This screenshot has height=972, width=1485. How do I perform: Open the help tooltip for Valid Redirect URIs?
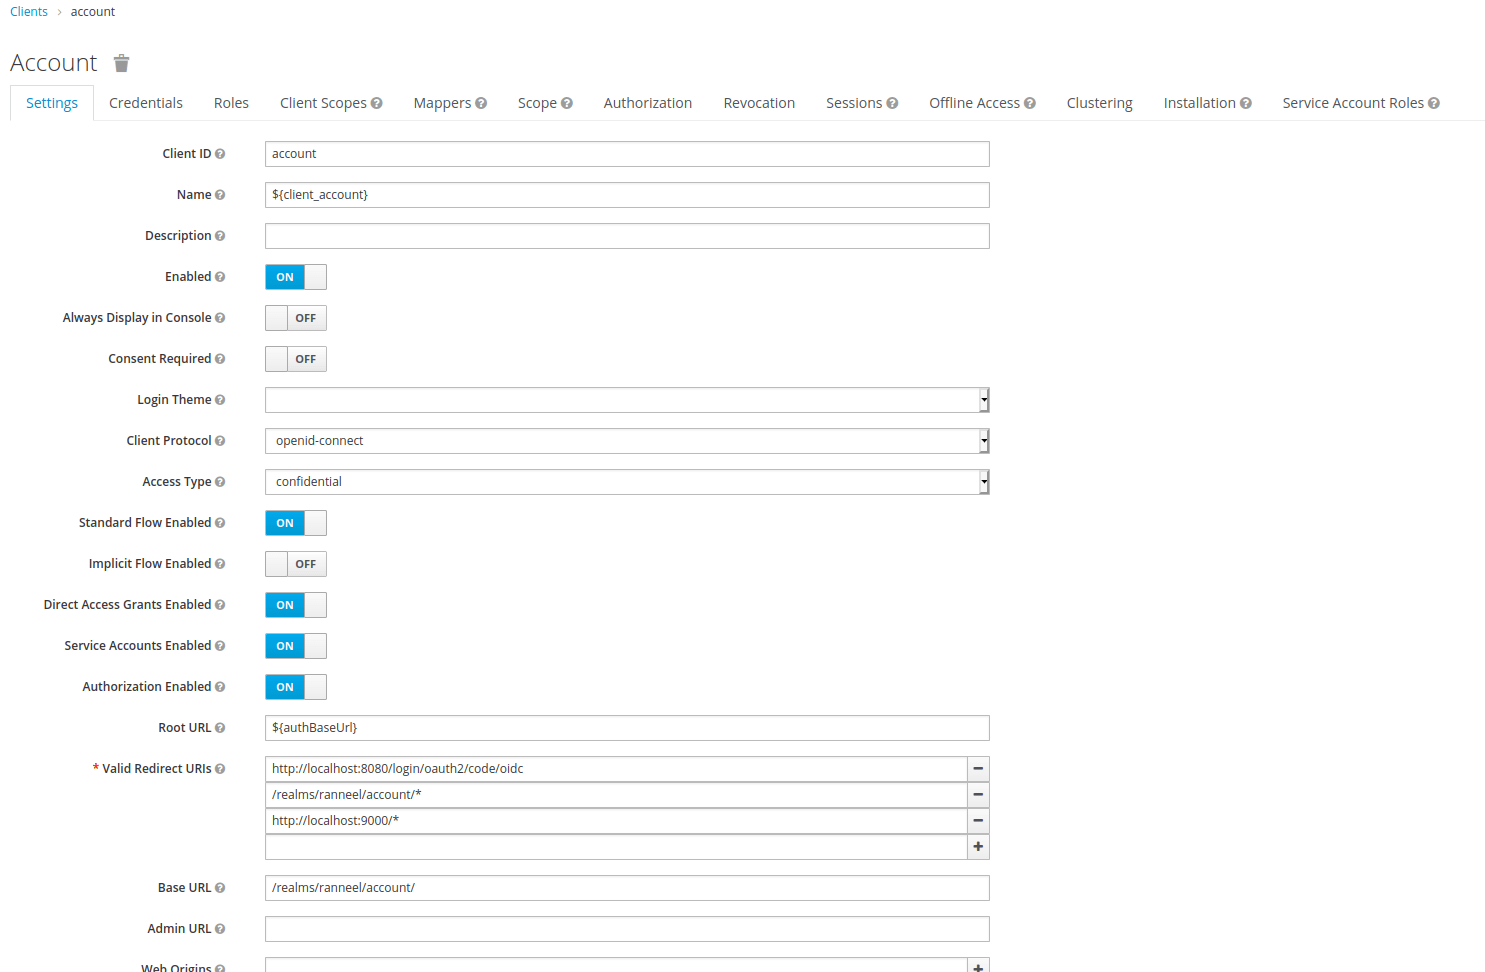[x=219, y=768]
